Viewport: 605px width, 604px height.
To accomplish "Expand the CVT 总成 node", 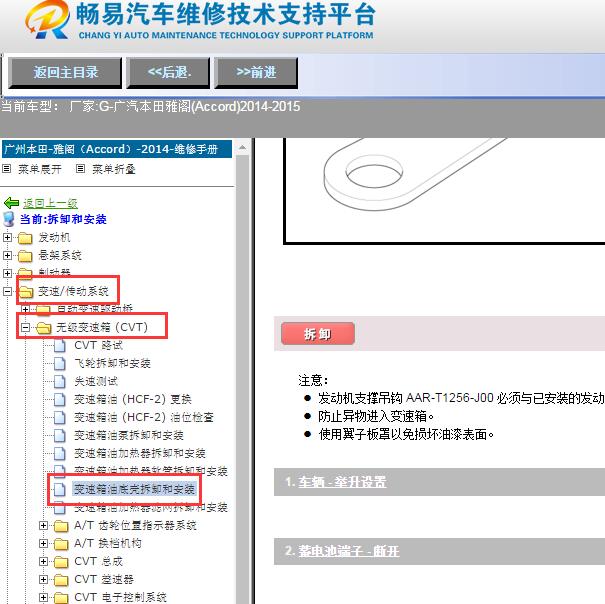I will click(x=44, y=562).
